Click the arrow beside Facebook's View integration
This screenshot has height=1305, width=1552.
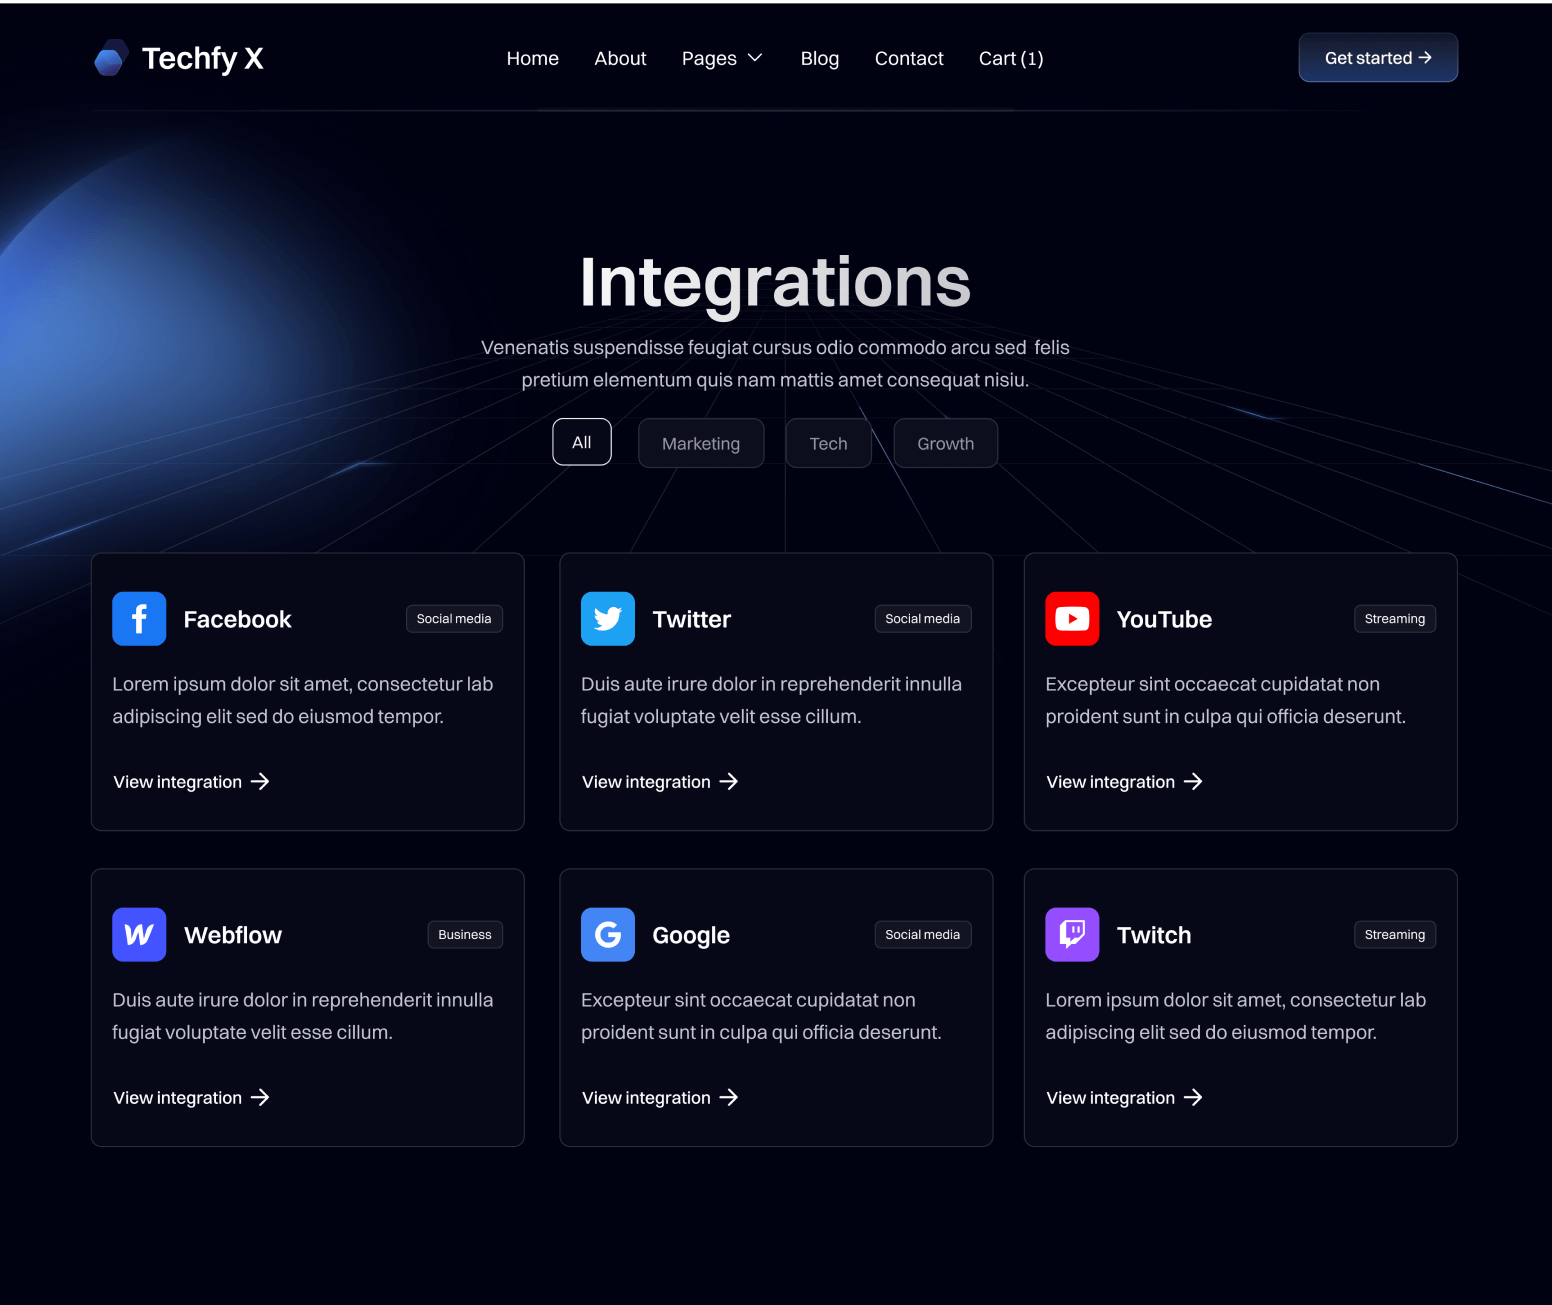[260, 782]
